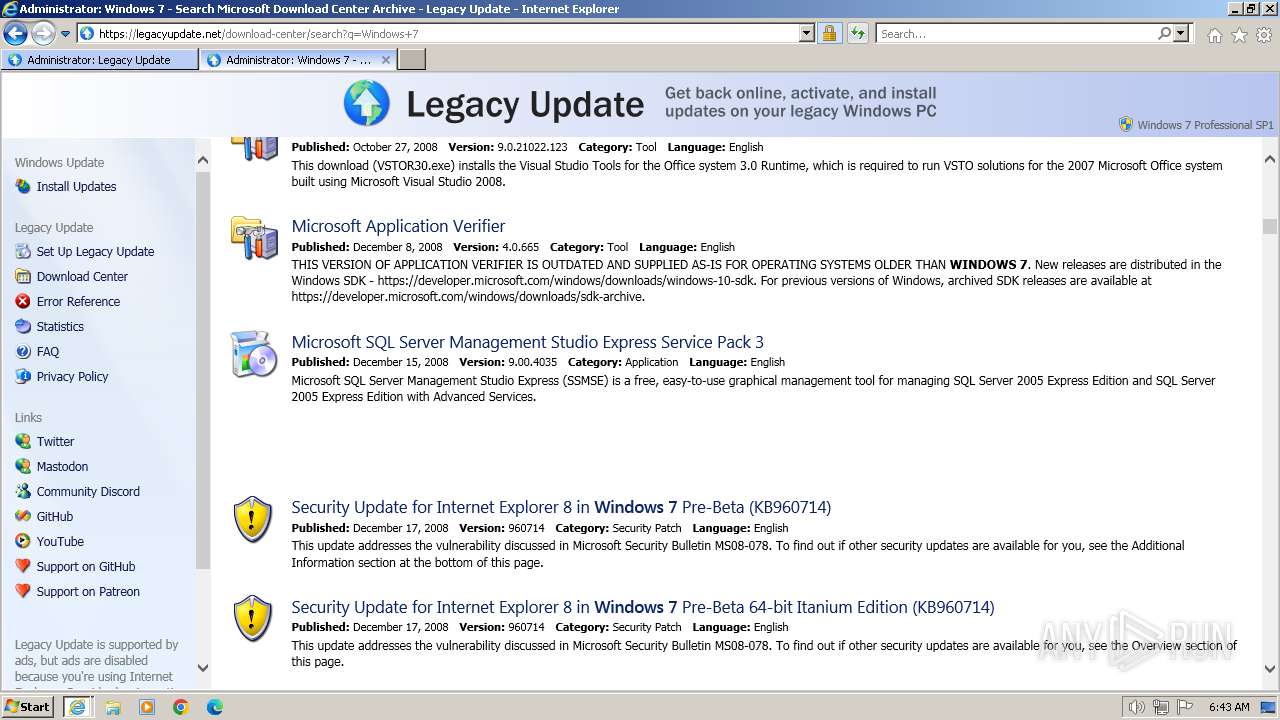Click the Legacy Update logo icon
1280x720 pixels.
(367, 104)
